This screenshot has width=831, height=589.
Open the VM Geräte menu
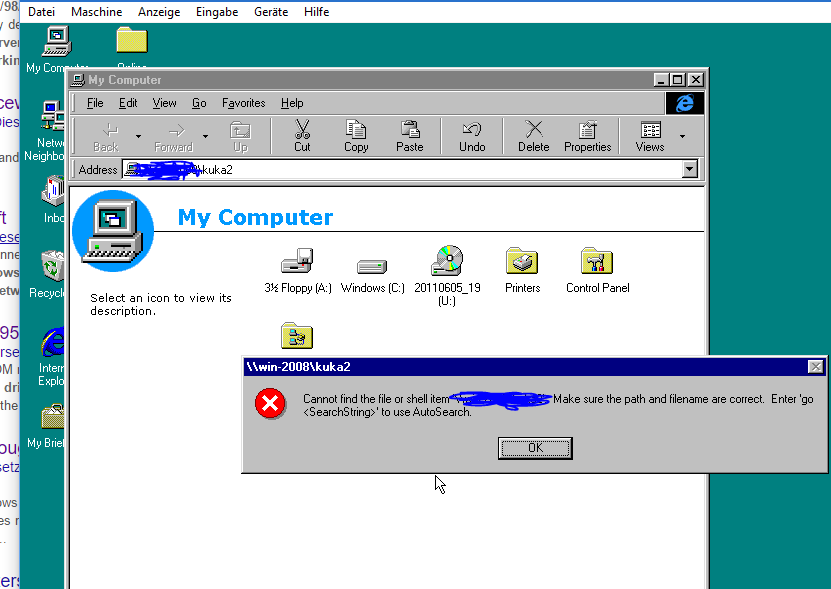(x=271, y=12)
